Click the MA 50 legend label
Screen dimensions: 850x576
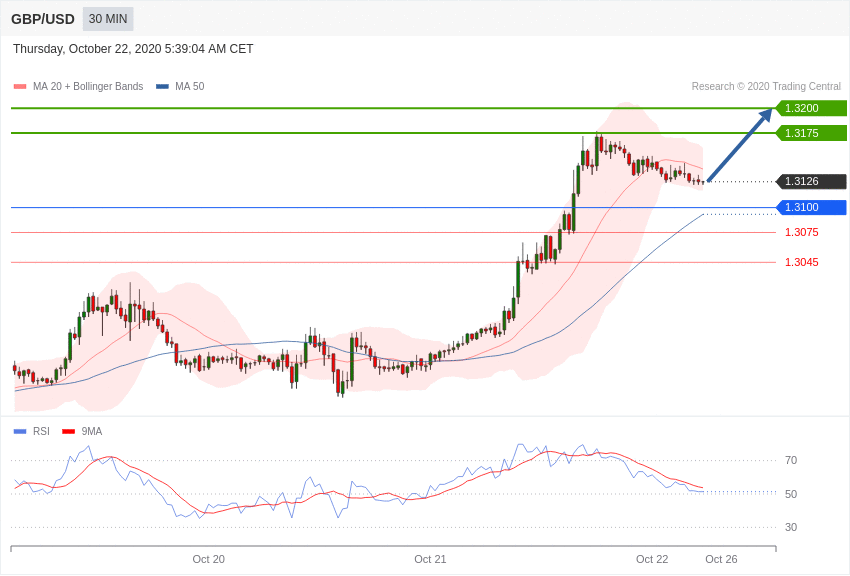190,87
